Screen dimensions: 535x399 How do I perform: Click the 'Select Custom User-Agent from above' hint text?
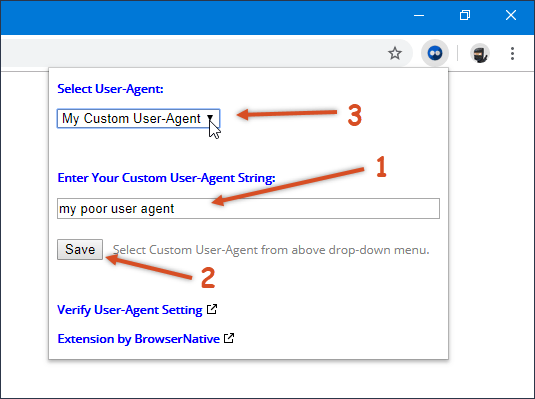click(271, 250)
